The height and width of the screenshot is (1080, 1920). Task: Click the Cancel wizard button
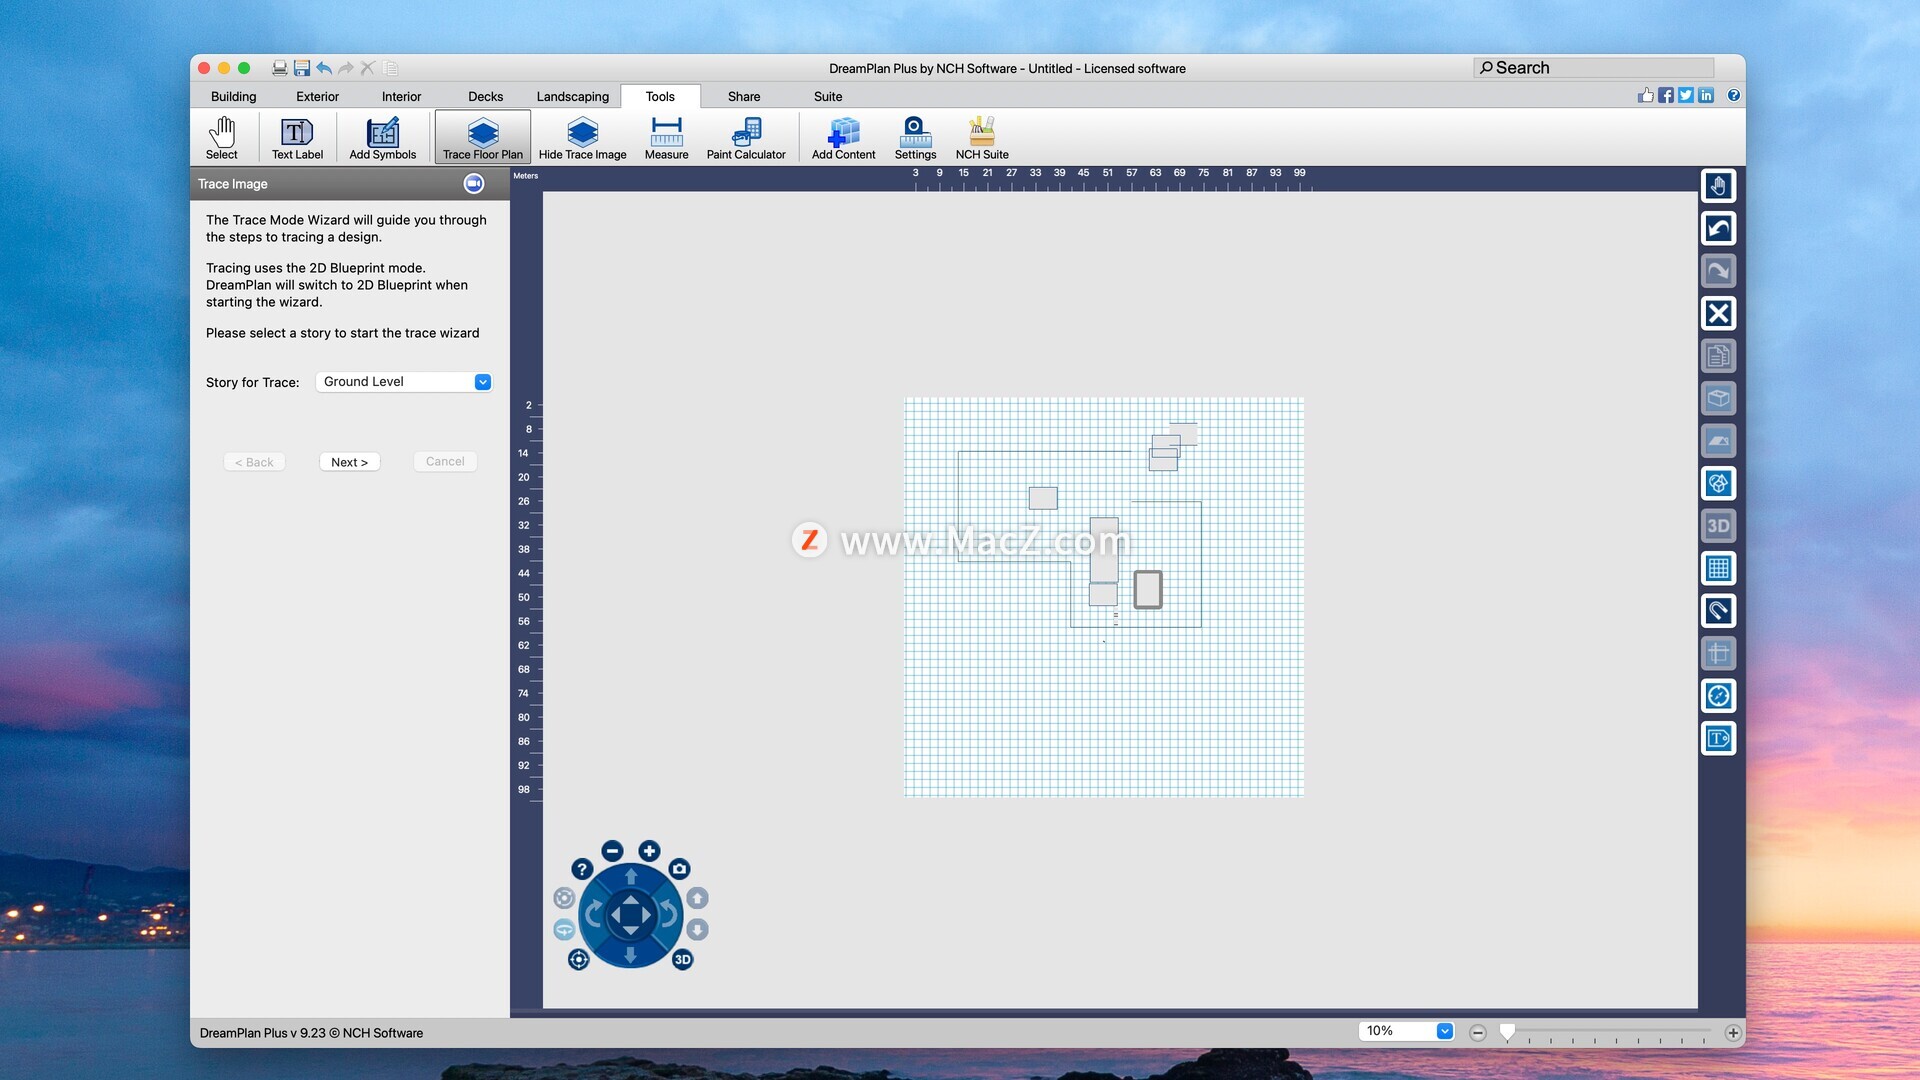coord(445,462)
